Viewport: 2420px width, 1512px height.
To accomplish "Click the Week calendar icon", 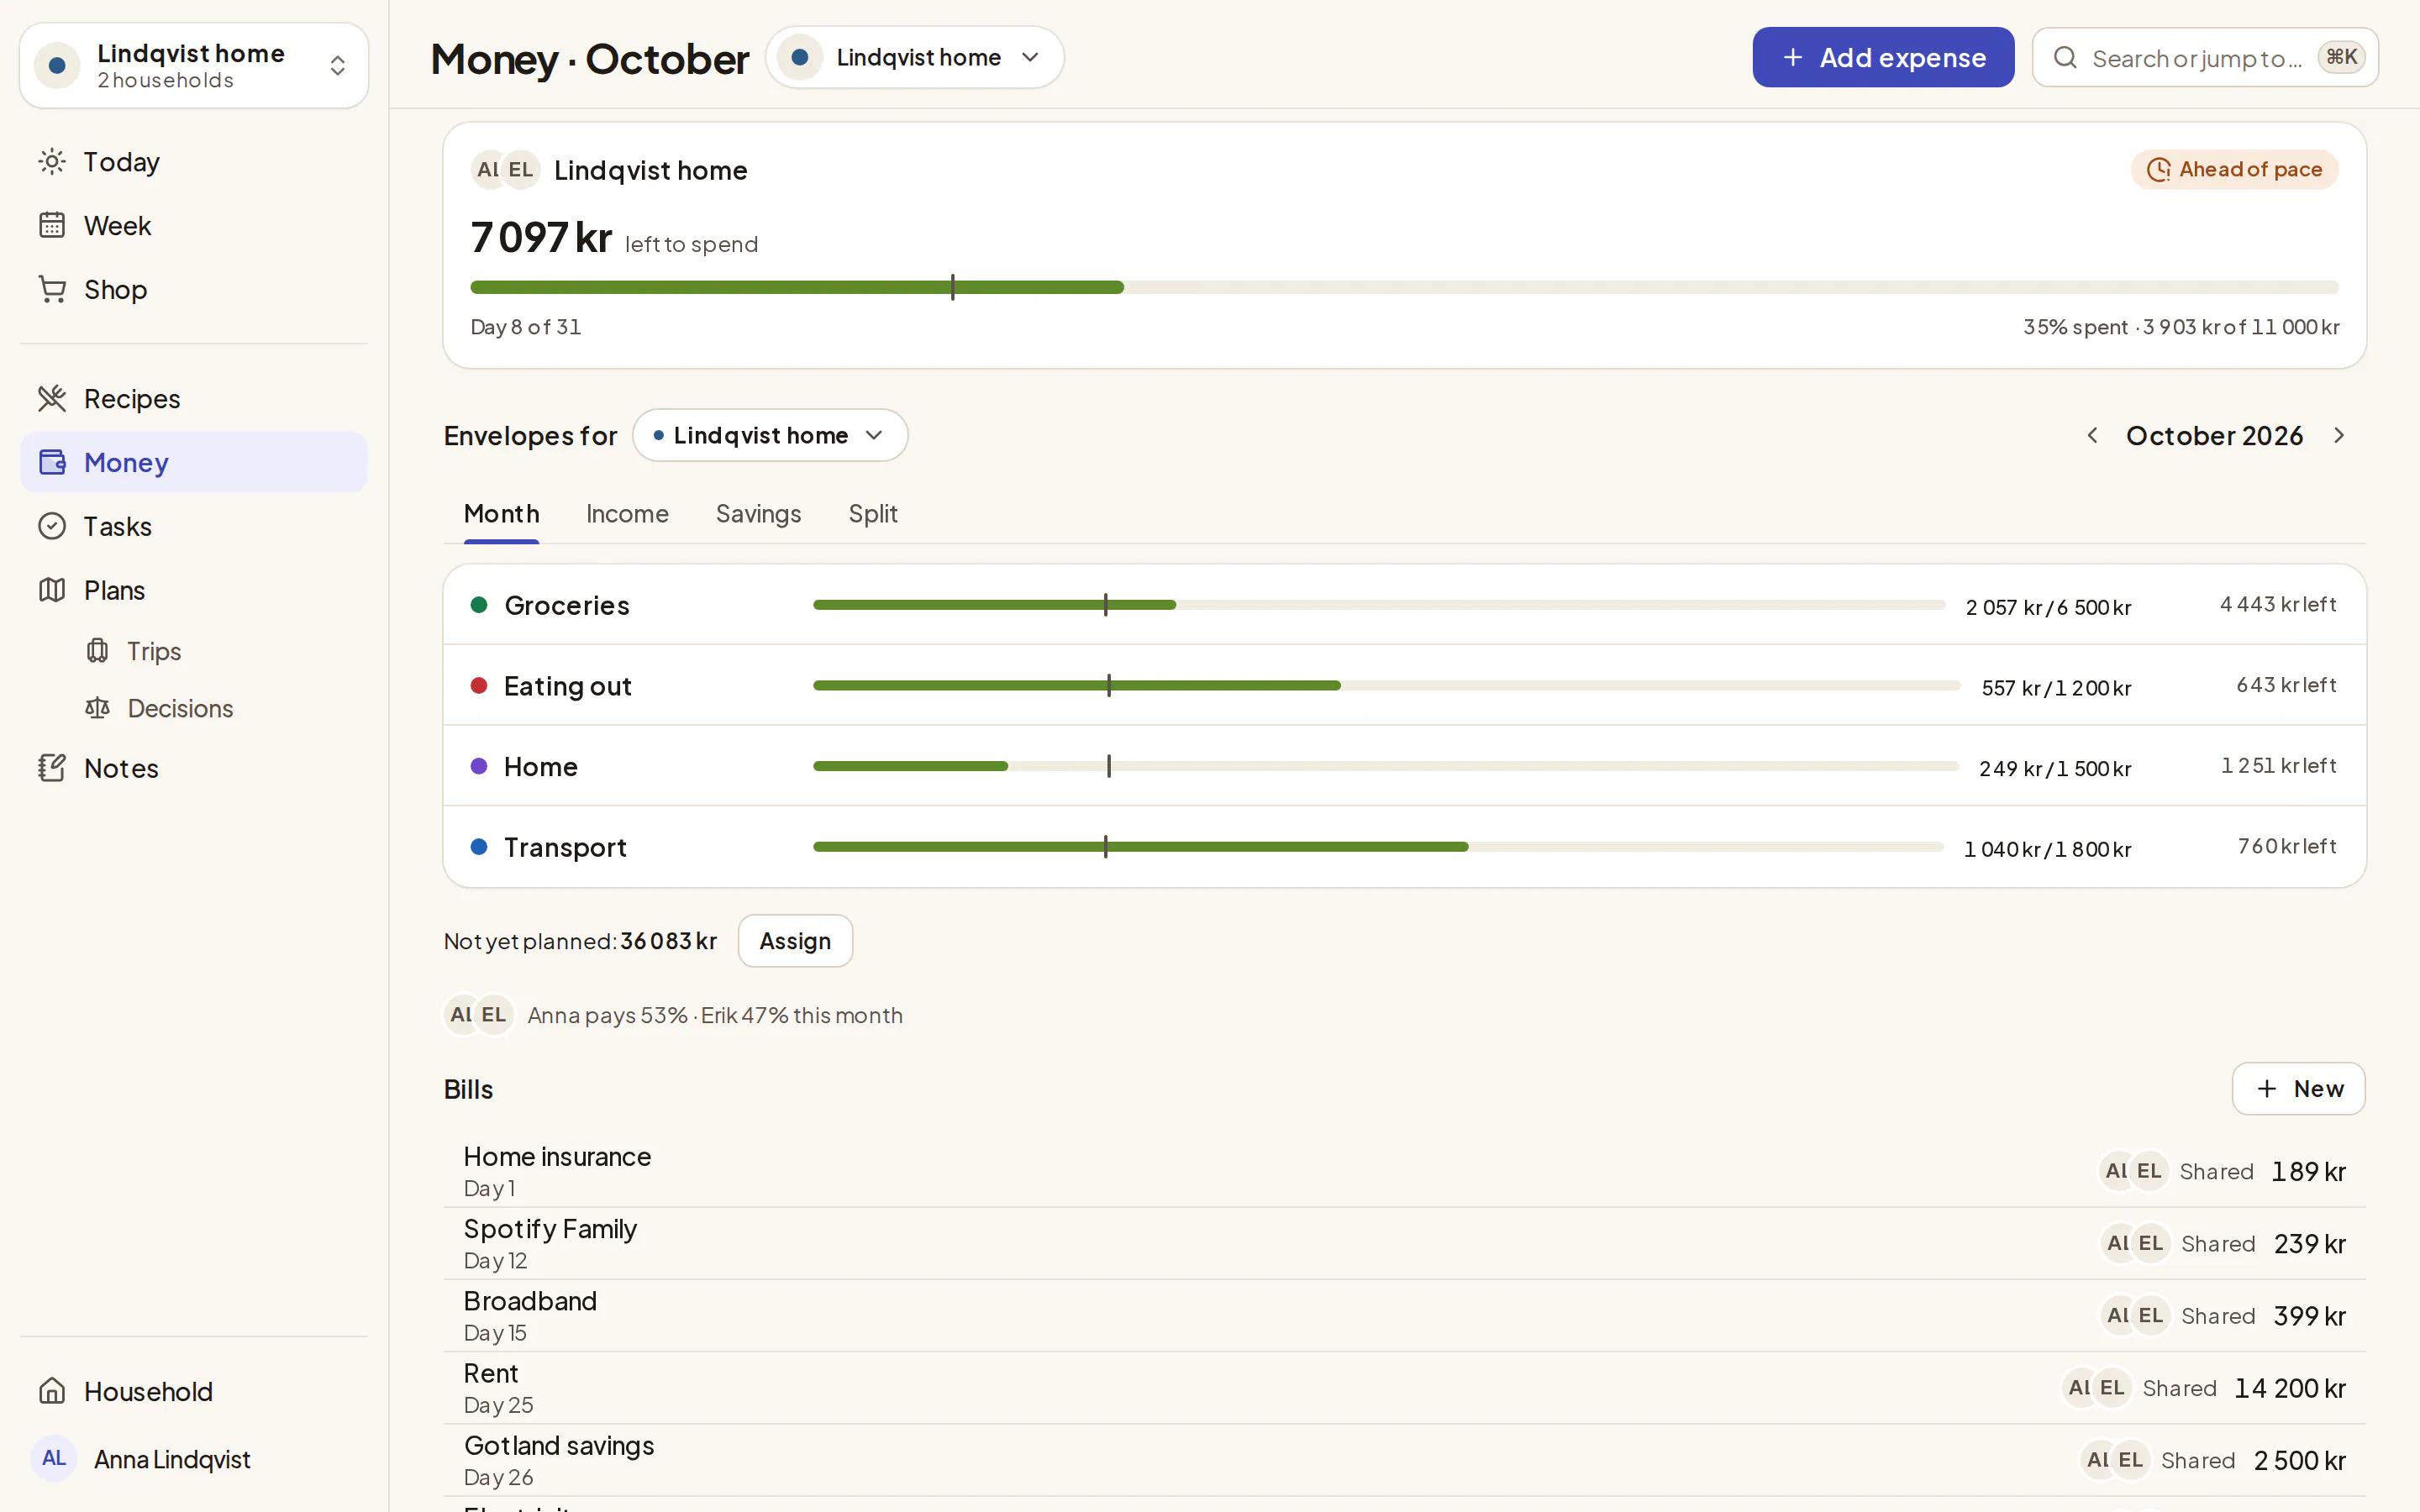I will (52, 225).
